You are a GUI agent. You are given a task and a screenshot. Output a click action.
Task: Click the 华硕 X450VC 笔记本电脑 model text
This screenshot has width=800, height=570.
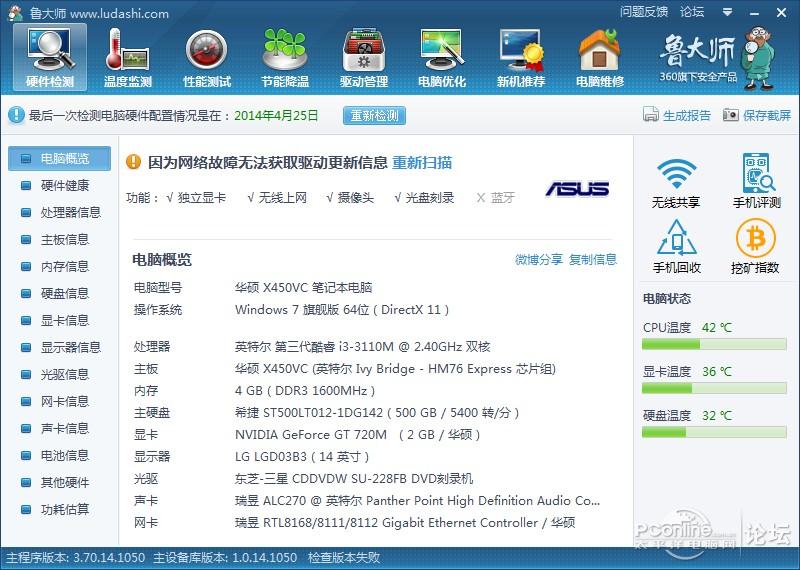[304, 288]
